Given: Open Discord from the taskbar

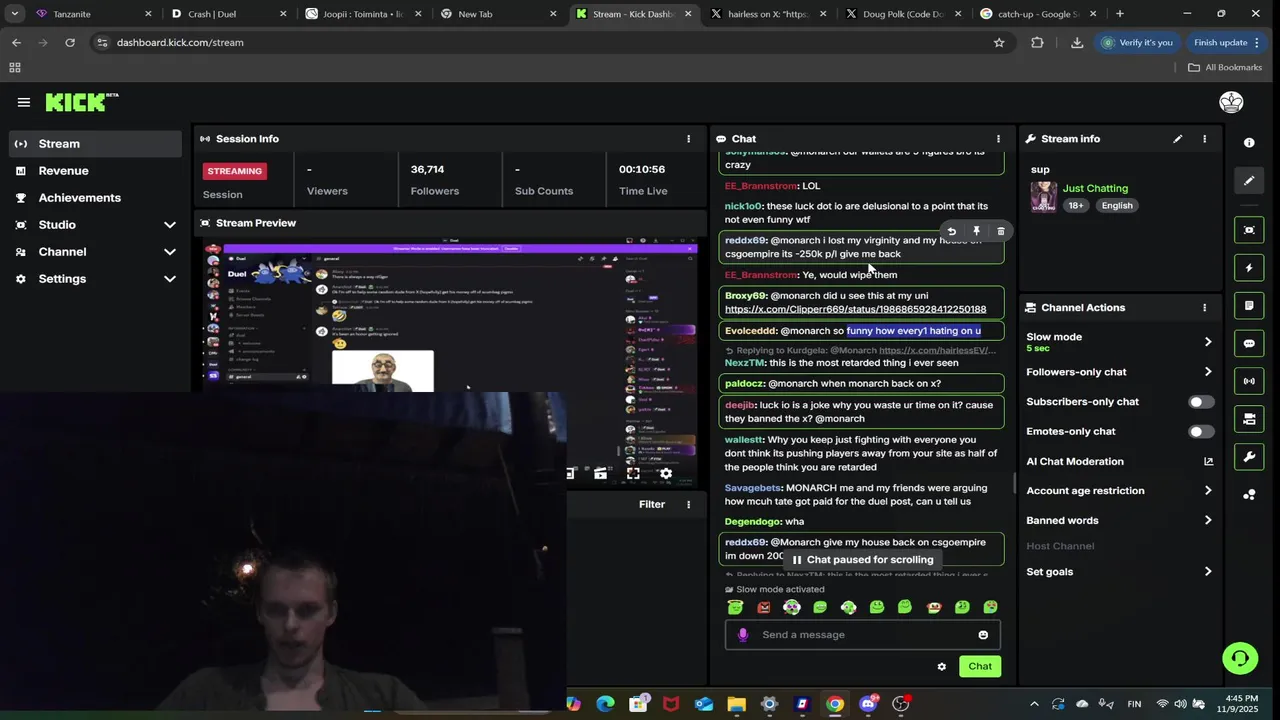Looking at the screenshot, I should (868, 704).
